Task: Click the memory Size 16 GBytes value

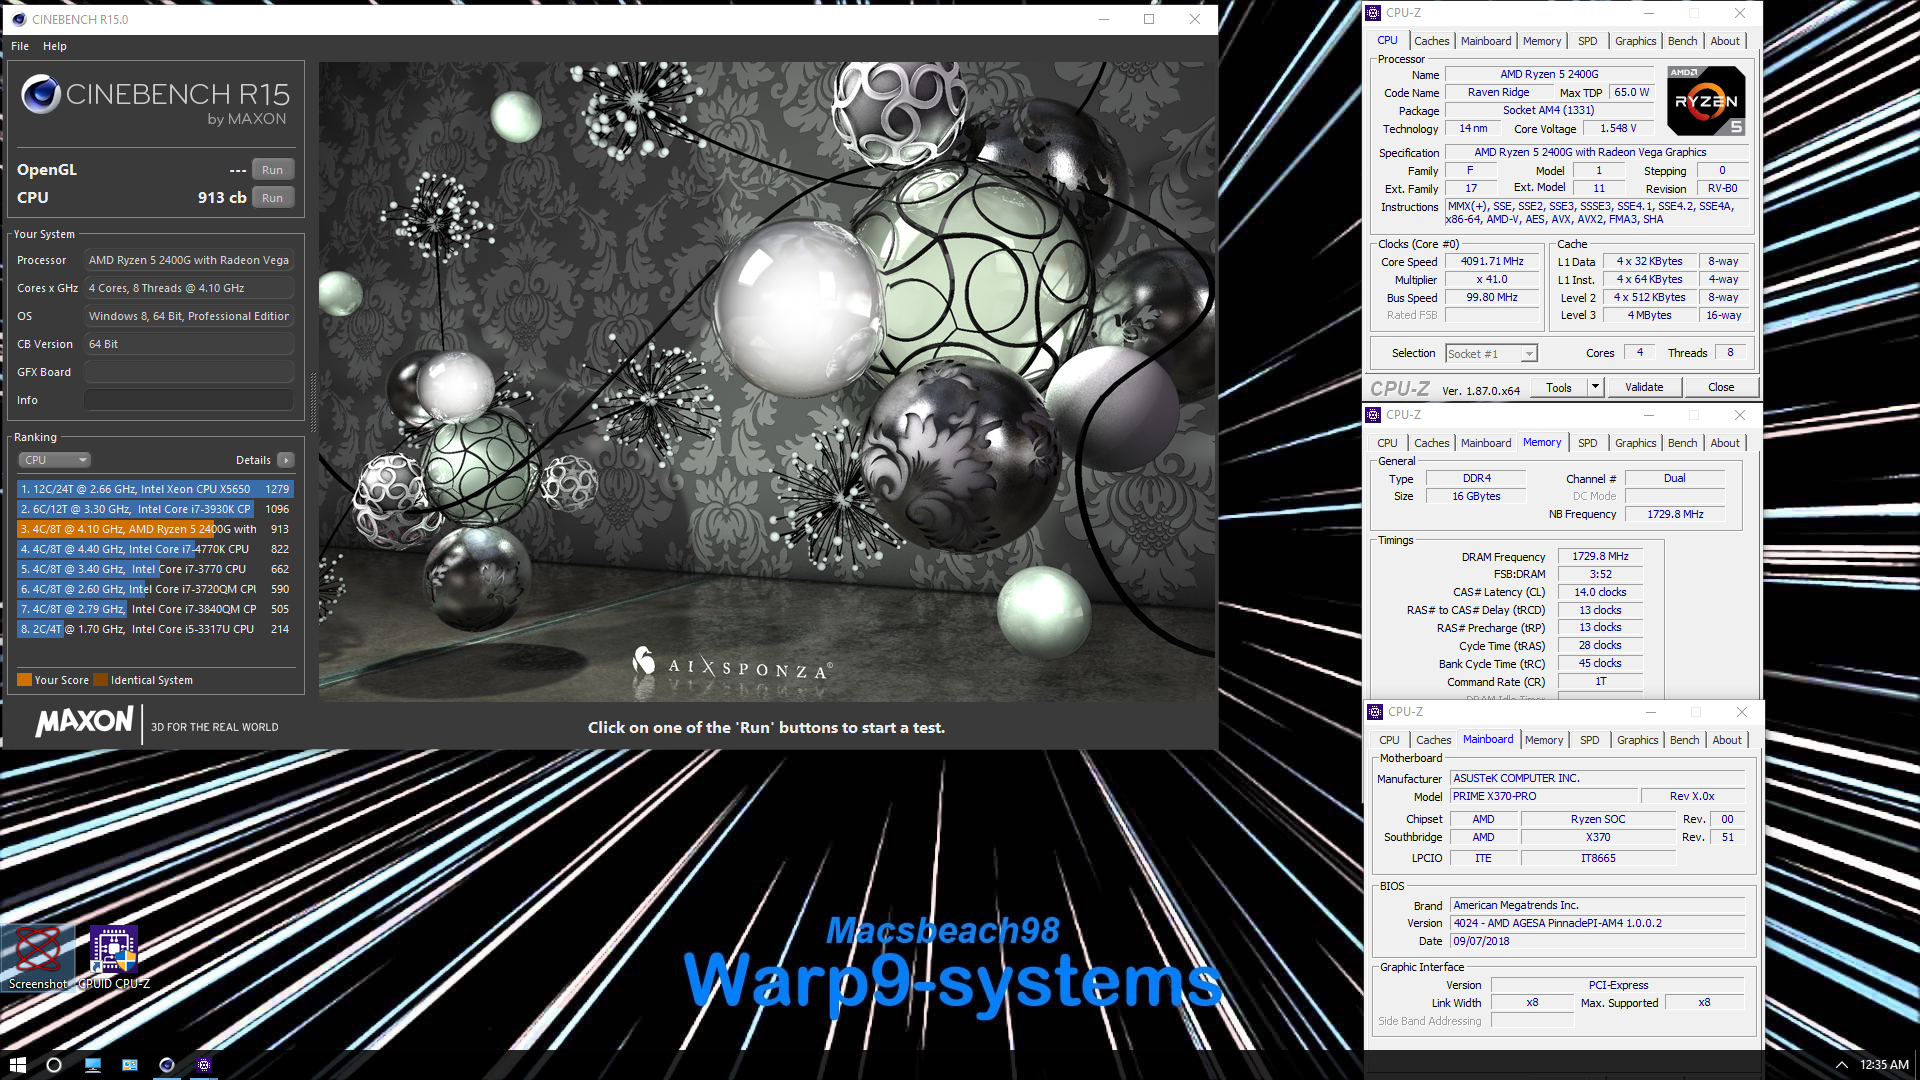Action: point(1476,497)
